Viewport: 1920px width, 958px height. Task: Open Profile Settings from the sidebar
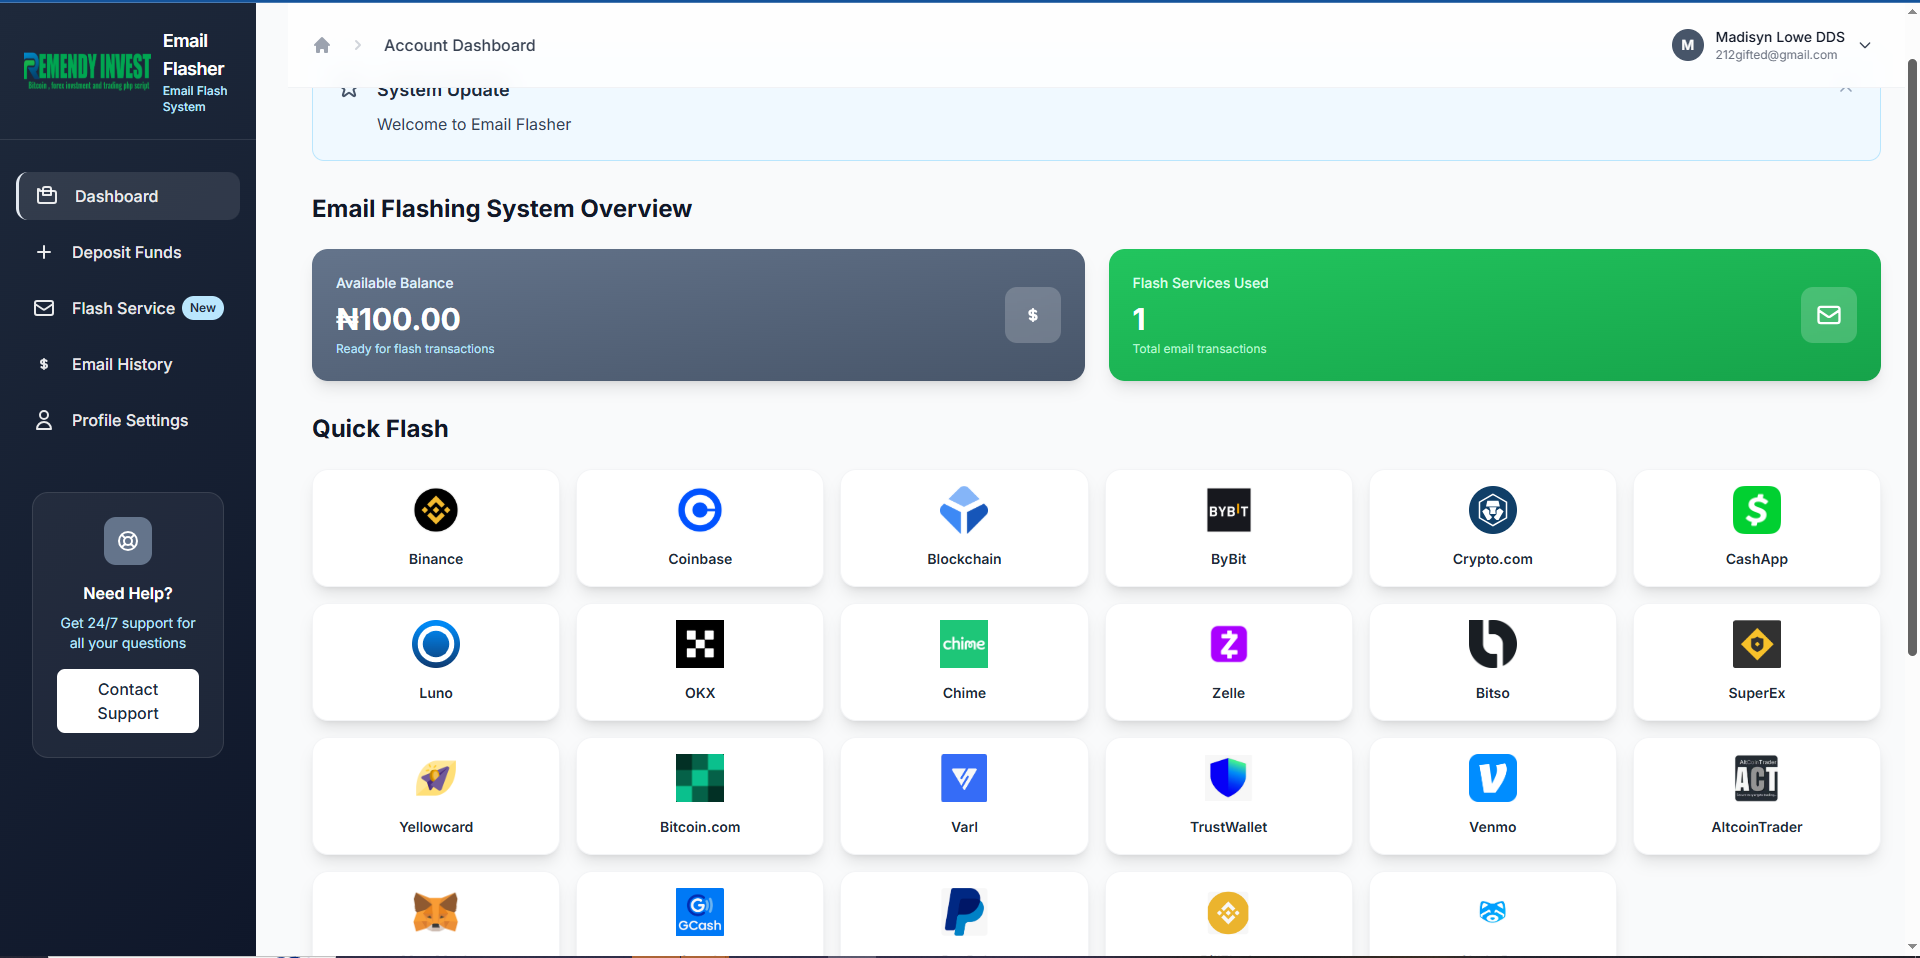coord(130,420)
